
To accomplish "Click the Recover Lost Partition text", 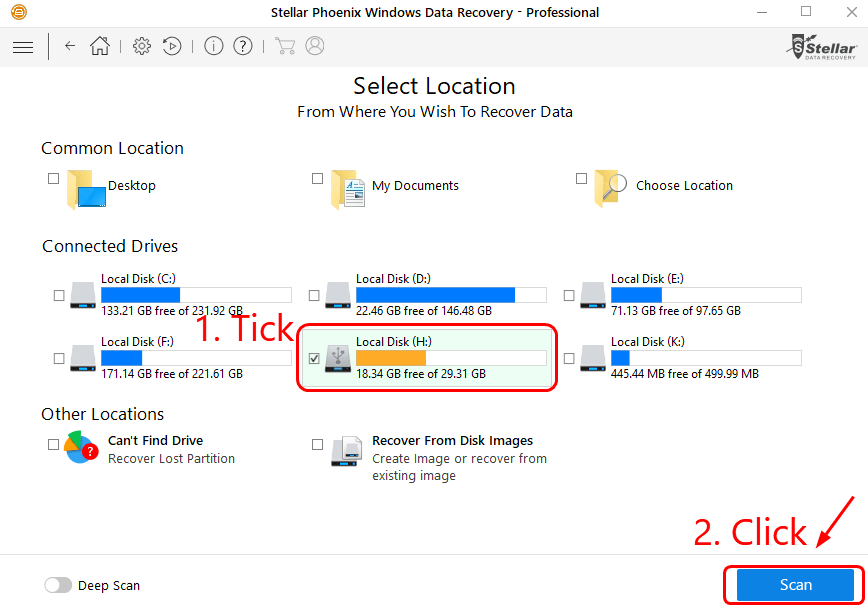I will click(x=171, y=459).
